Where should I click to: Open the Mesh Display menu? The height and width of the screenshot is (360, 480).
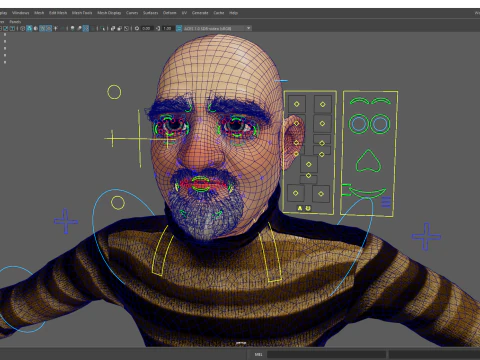pos(109,13)
